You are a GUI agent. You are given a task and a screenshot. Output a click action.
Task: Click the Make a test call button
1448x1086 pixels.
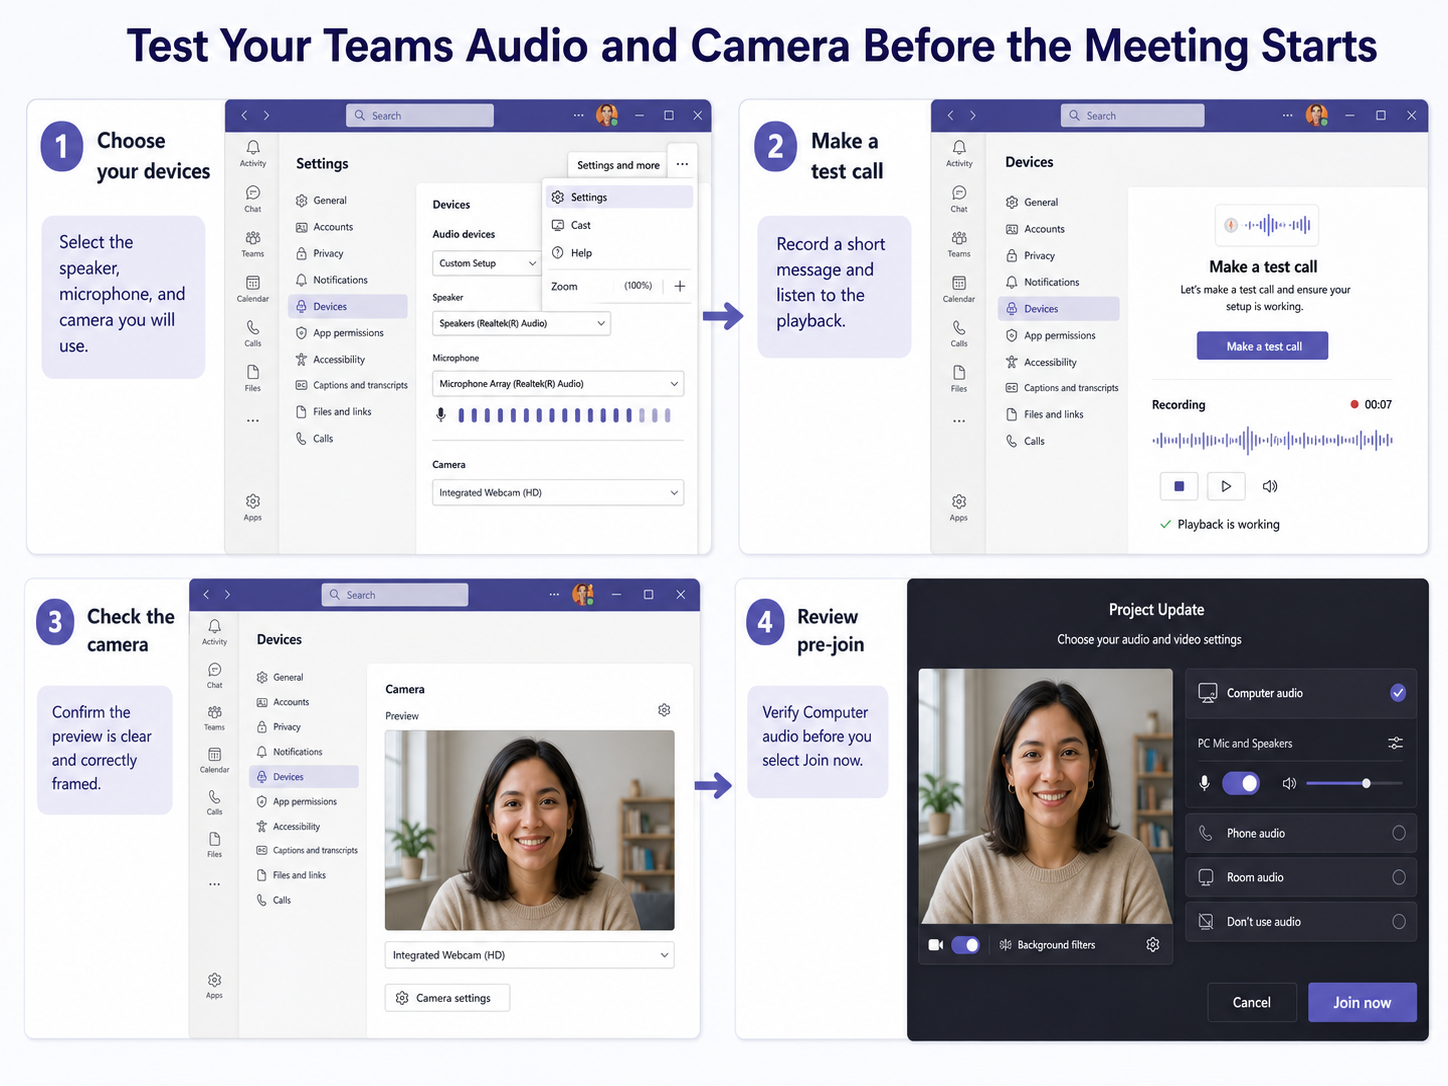[x=1263, y=346]
